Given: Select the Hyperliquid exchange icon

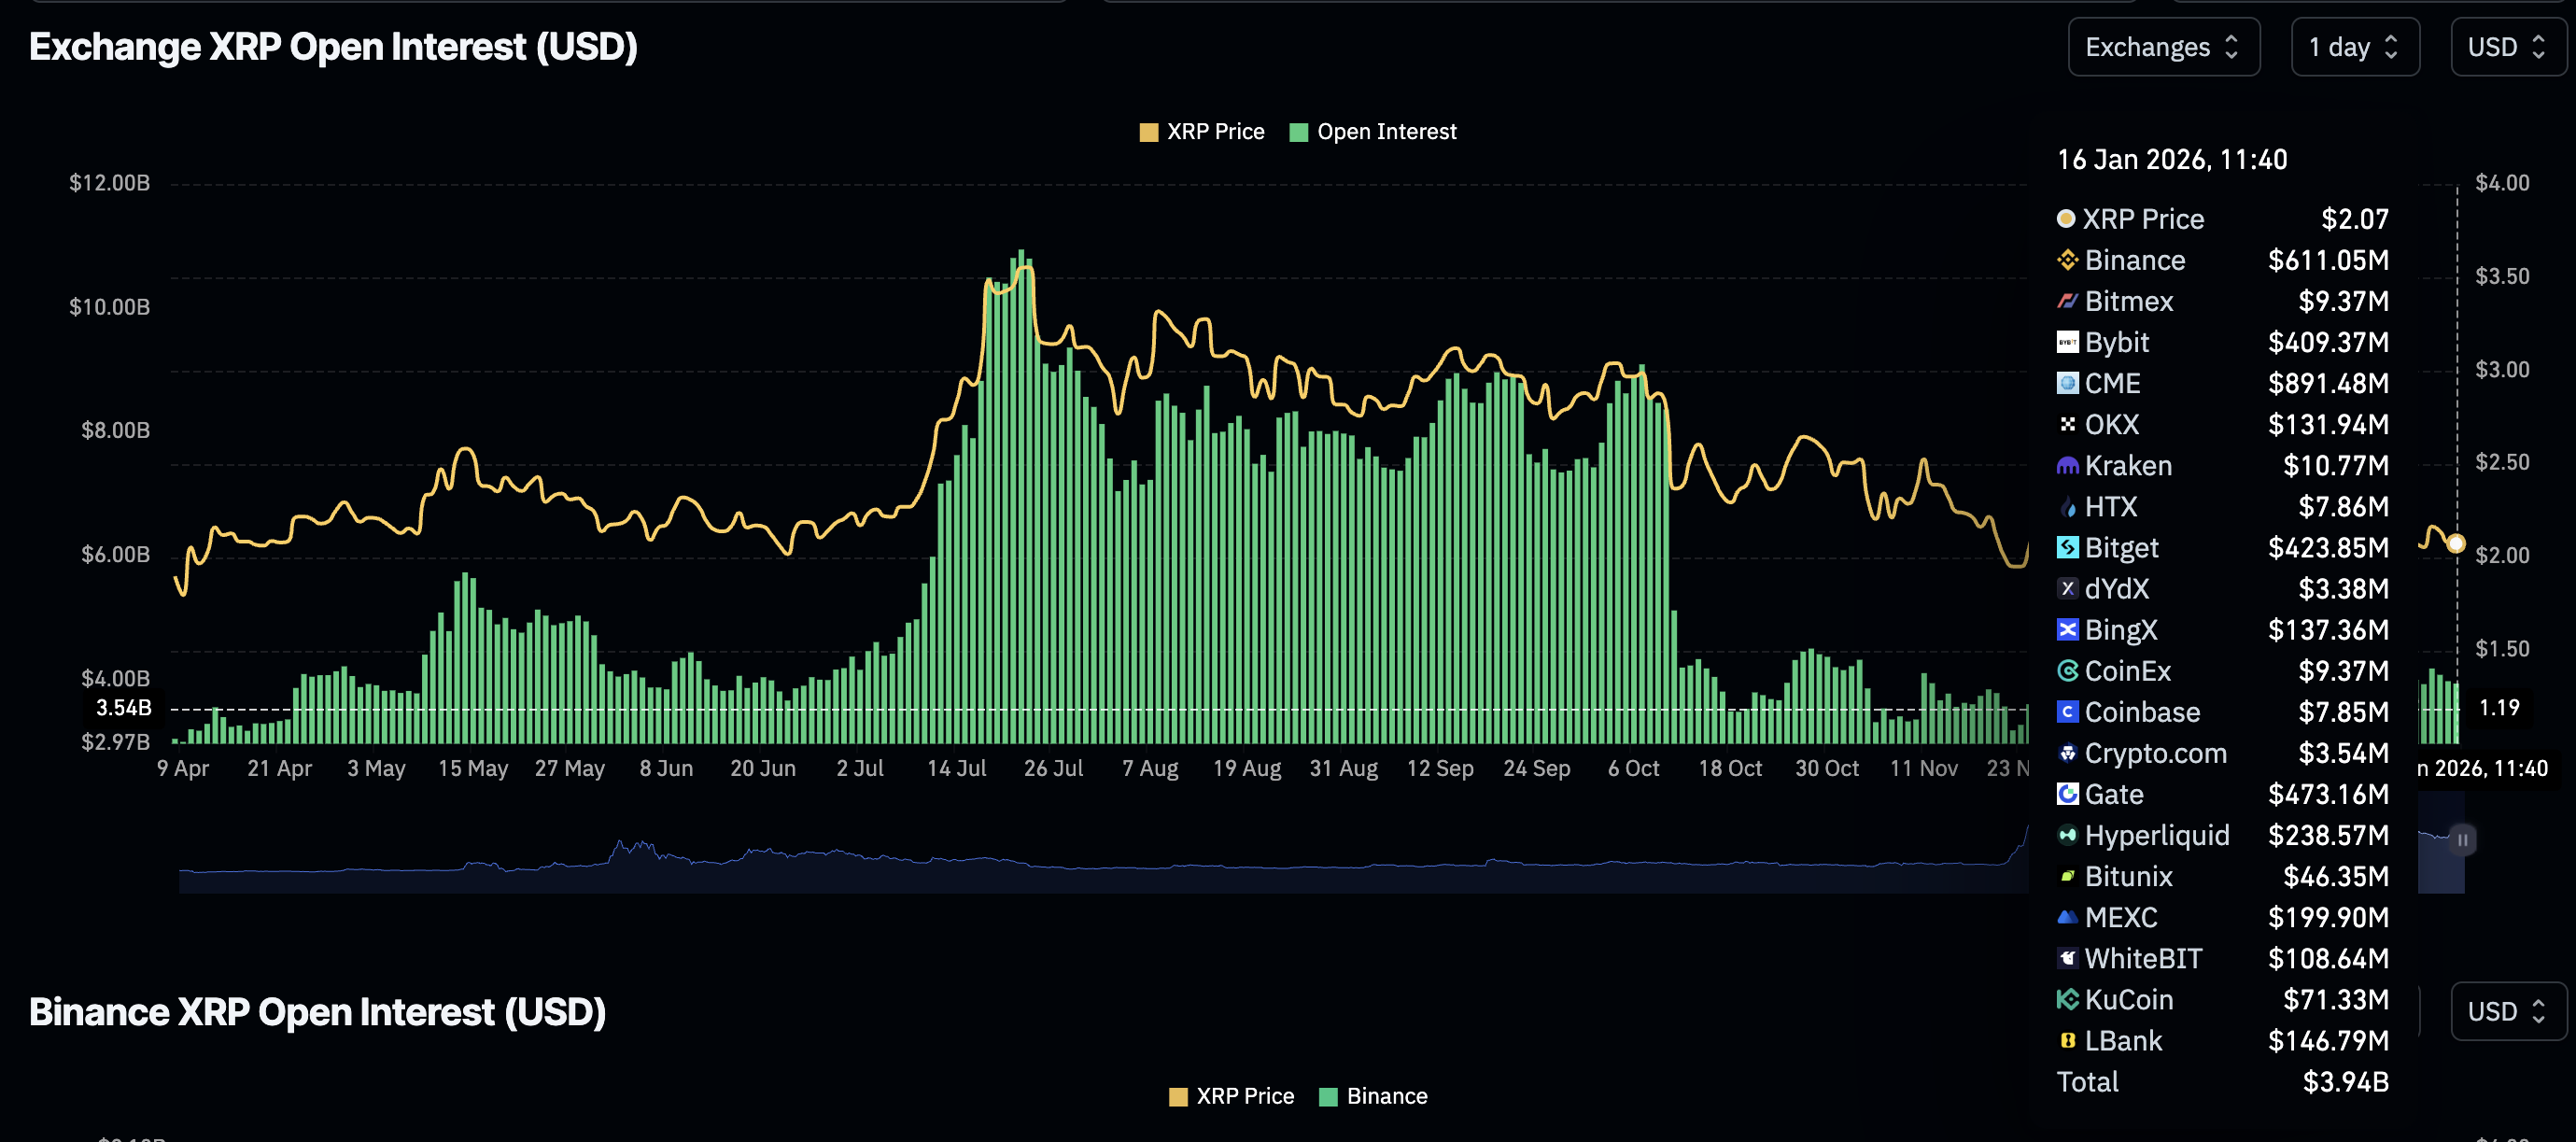Looking at the screenshot, I should pyautogui.click(x=2068, y=835).
